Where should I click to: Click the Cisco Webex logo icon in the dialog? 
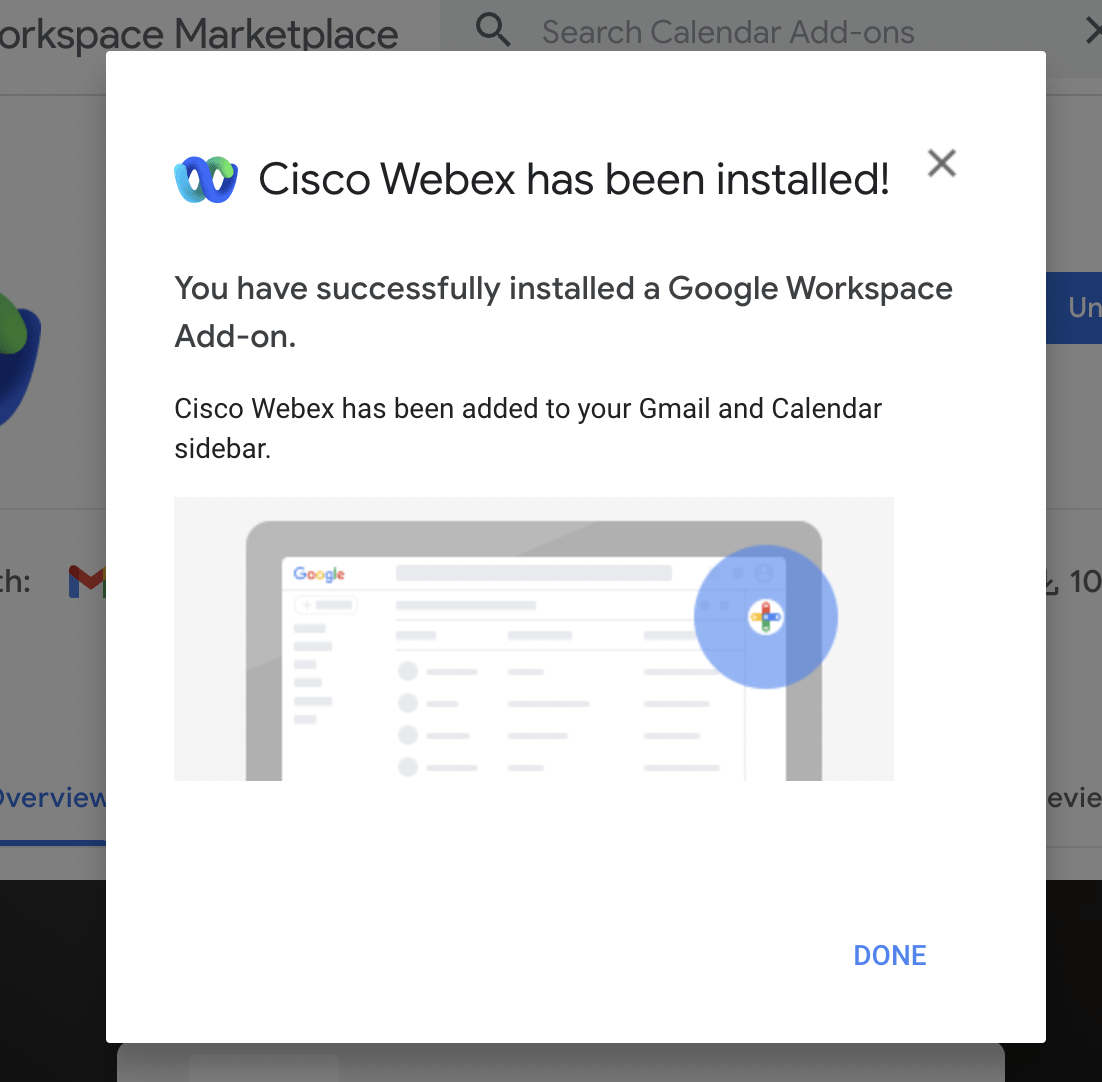206,178
